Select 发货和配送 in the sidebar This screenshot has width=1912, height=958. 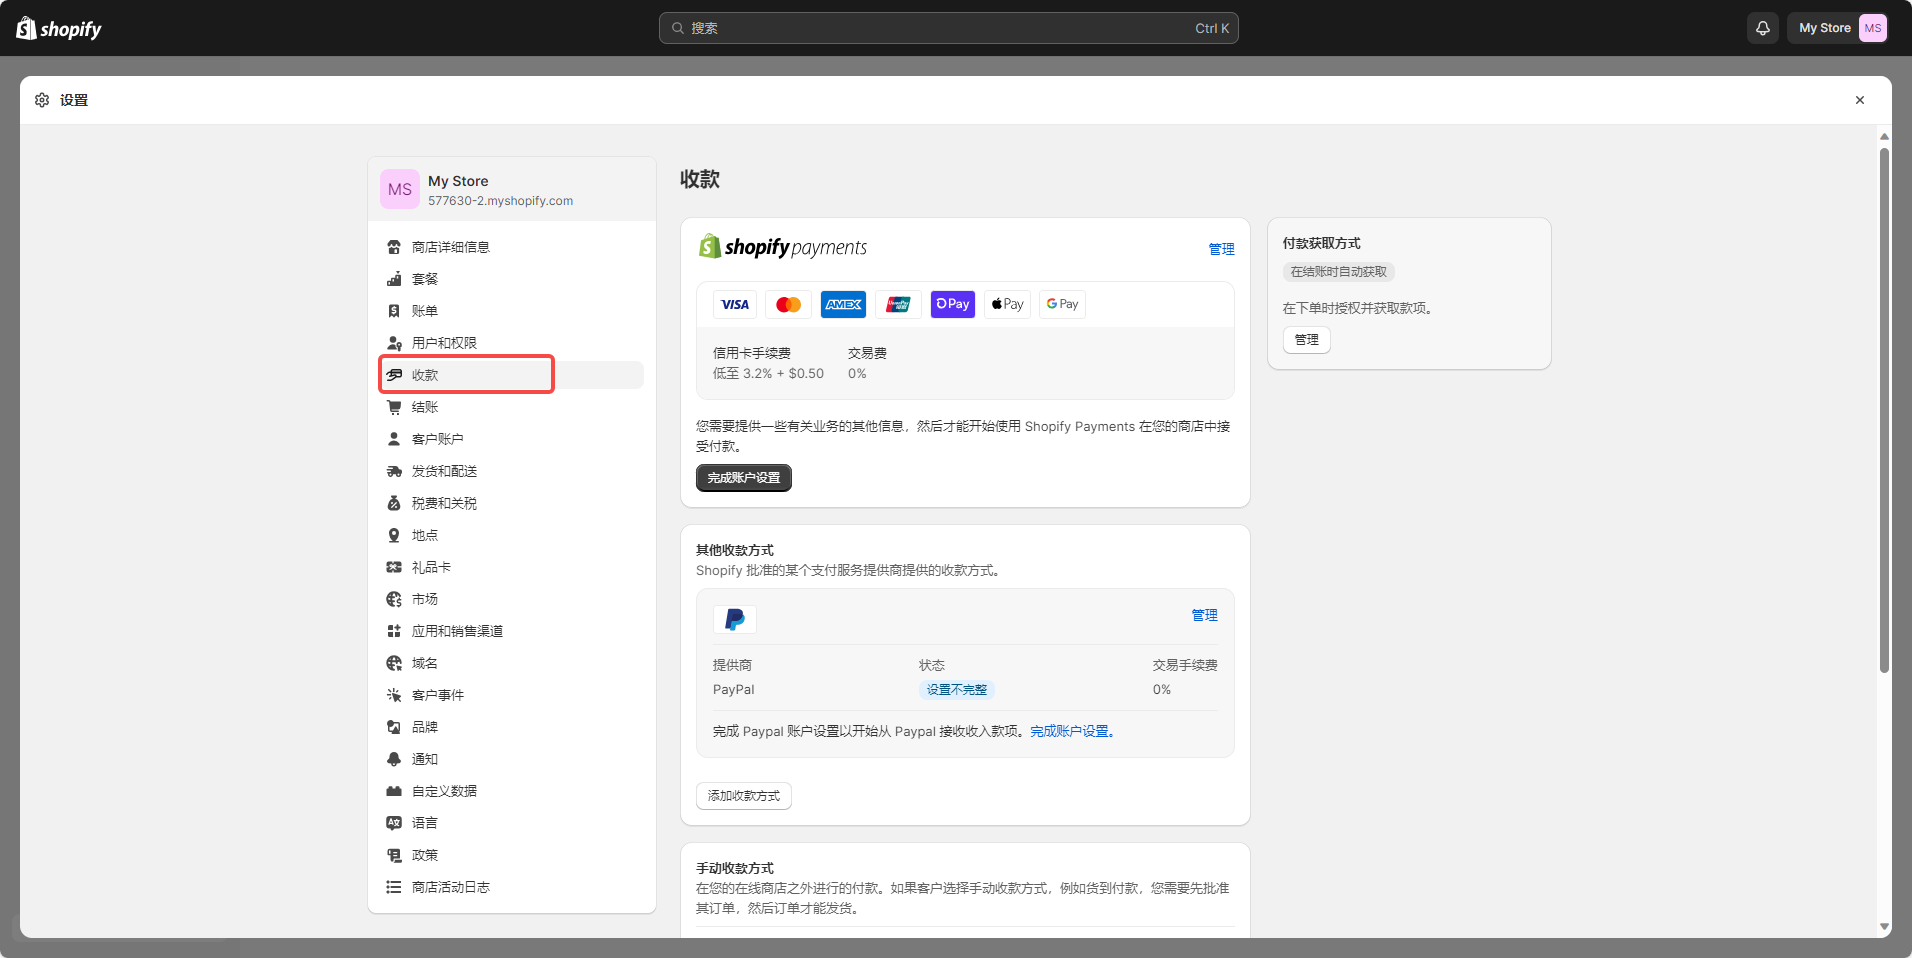pyautogui.click(x=512, y=471)
